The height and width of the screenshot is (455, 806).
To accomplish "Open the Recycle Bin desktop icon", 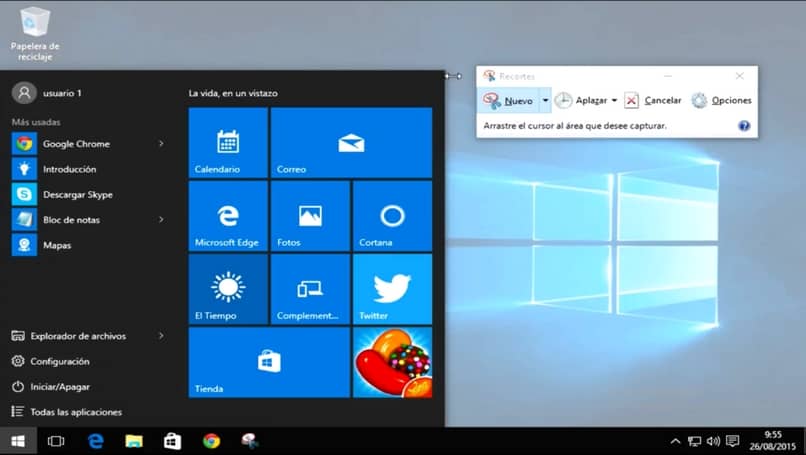I will [35, 34].
